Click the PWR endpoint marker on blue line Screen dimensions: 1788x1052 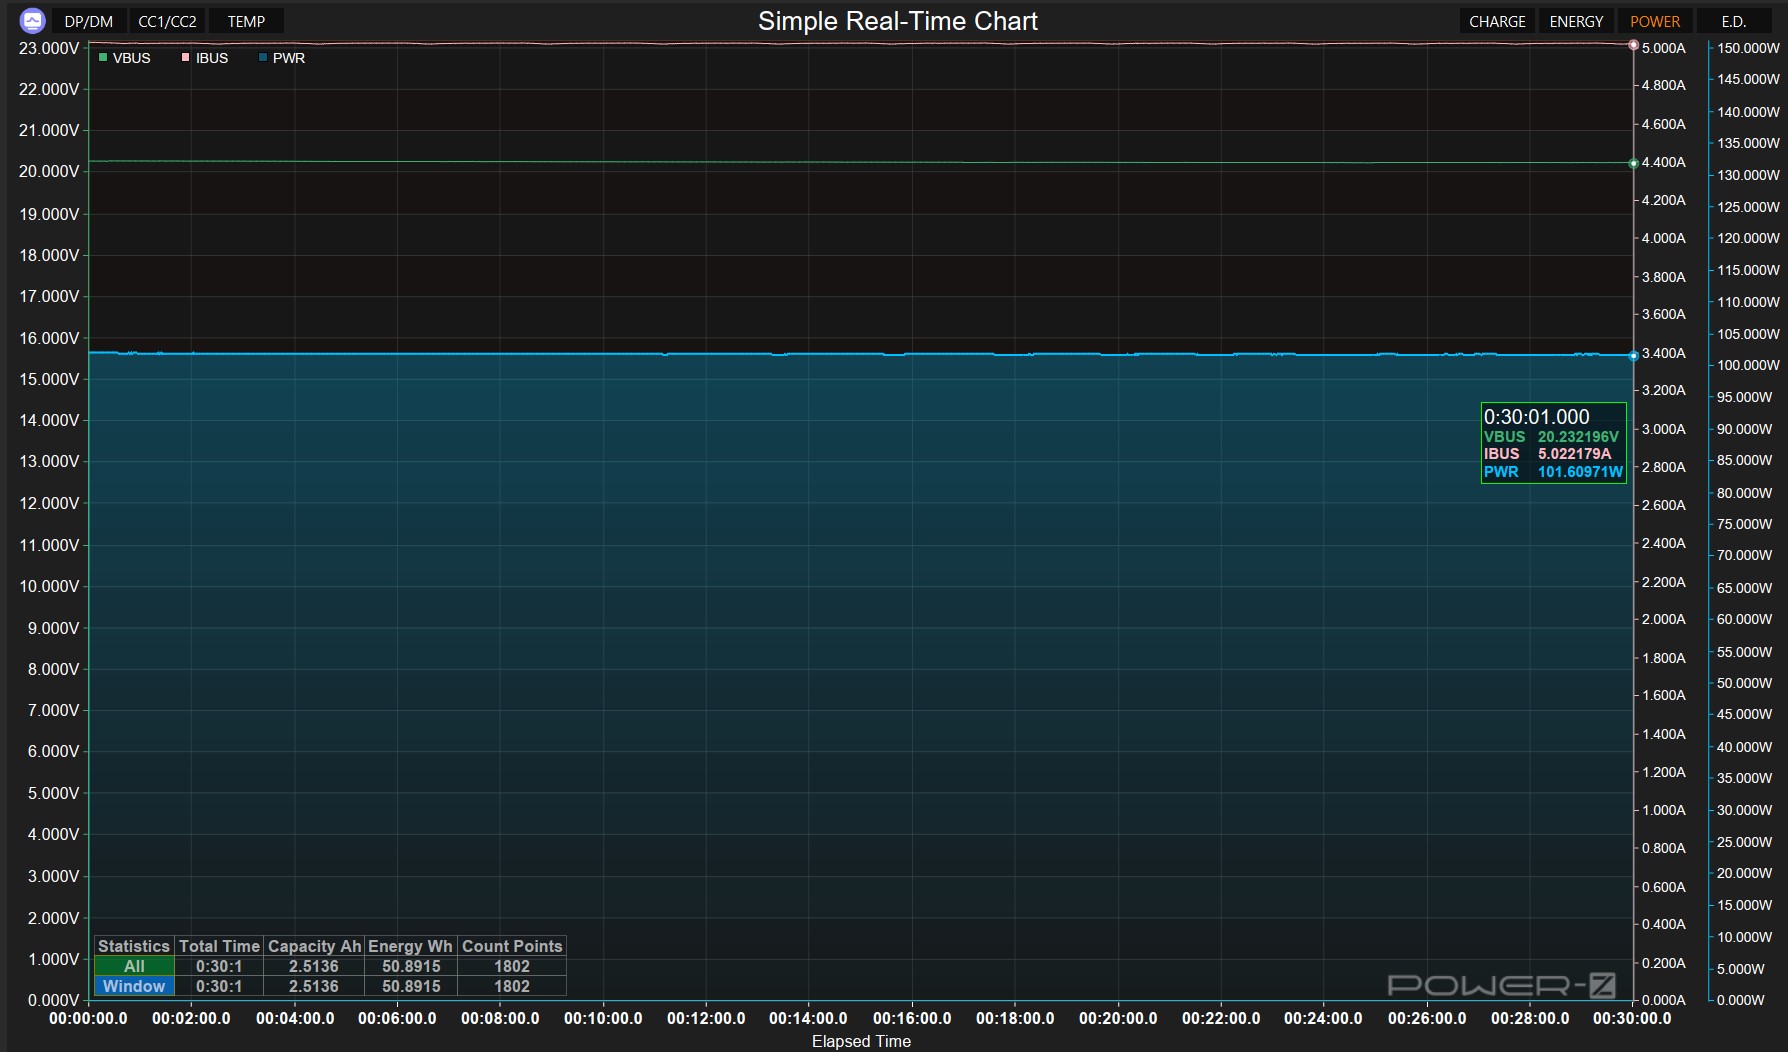(1633, 356)
